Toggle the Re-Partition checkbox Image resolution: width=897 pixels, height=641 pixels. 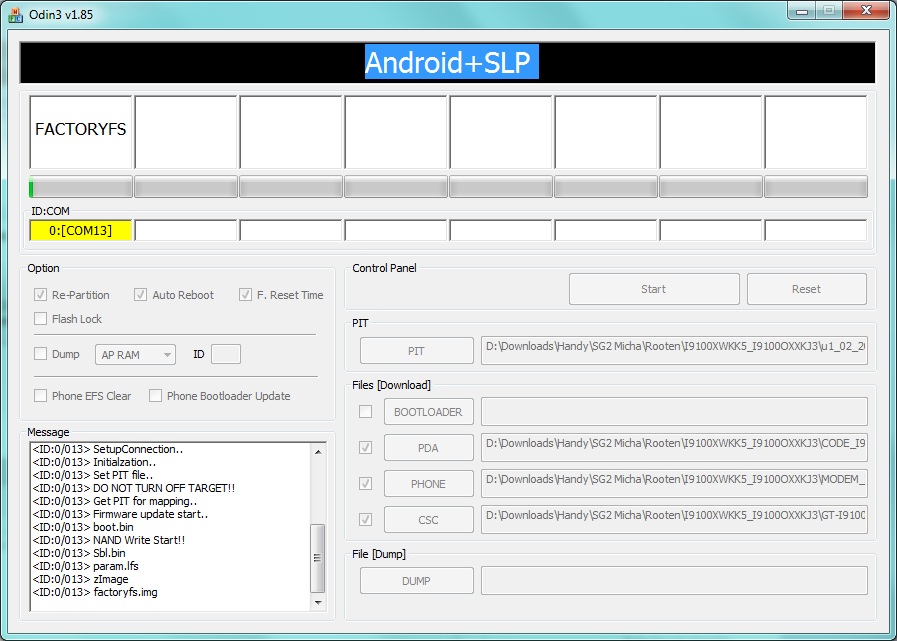click(40, 295)
